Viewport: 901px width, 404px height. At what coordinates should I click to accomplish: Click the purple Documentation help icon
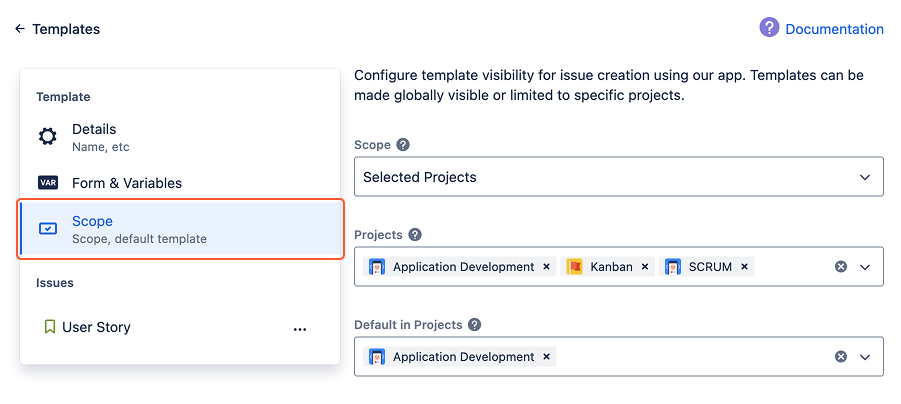(x=769, y=28)
